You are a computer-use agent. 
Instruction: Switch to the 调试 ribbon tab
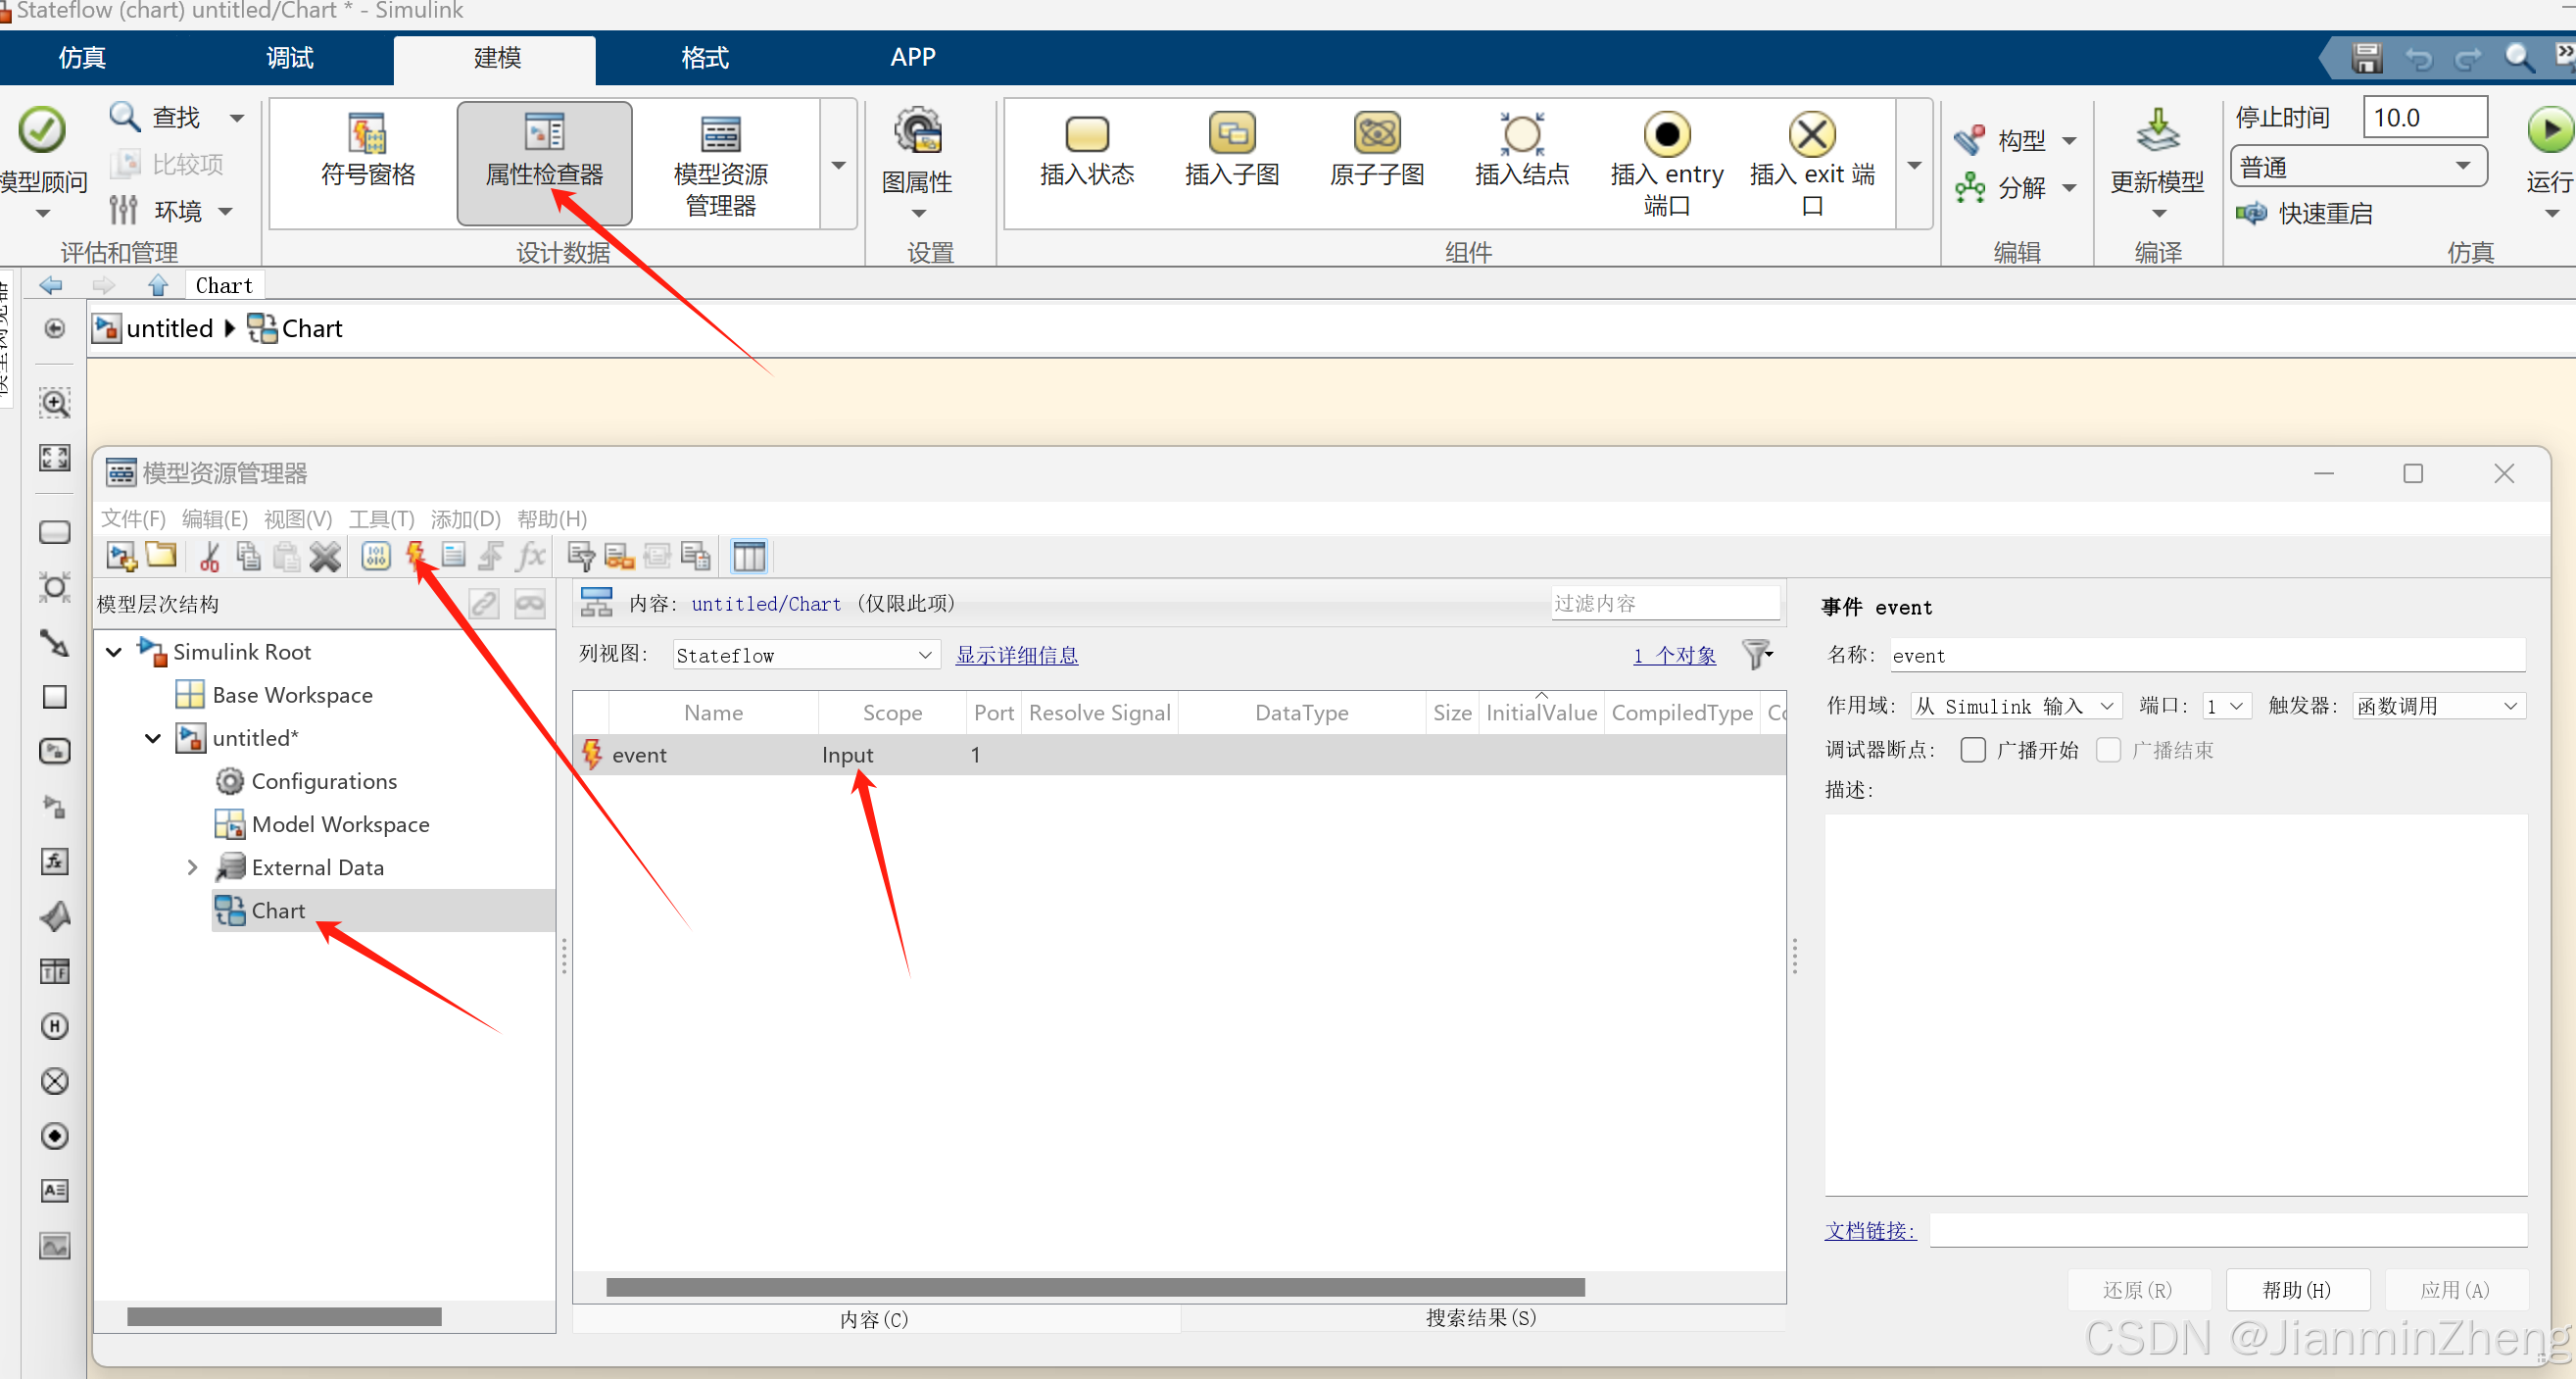[x=290, y=58]
